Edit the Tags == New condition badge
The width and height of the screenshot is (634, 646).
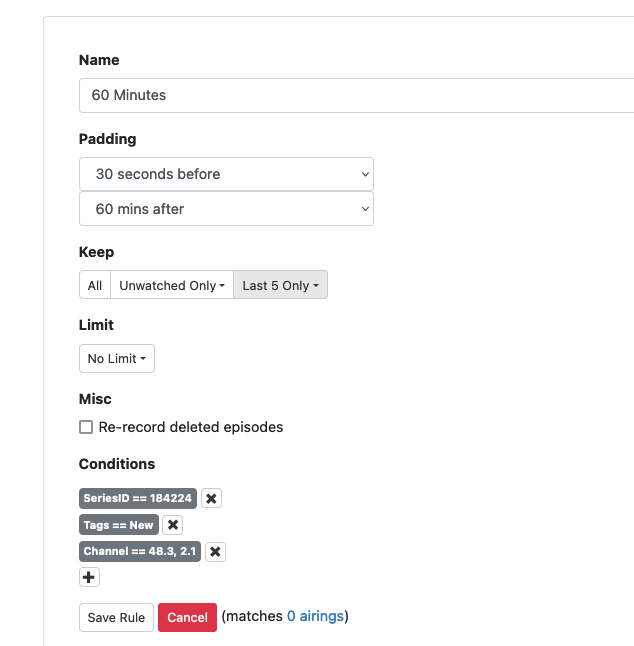point(118,525)
